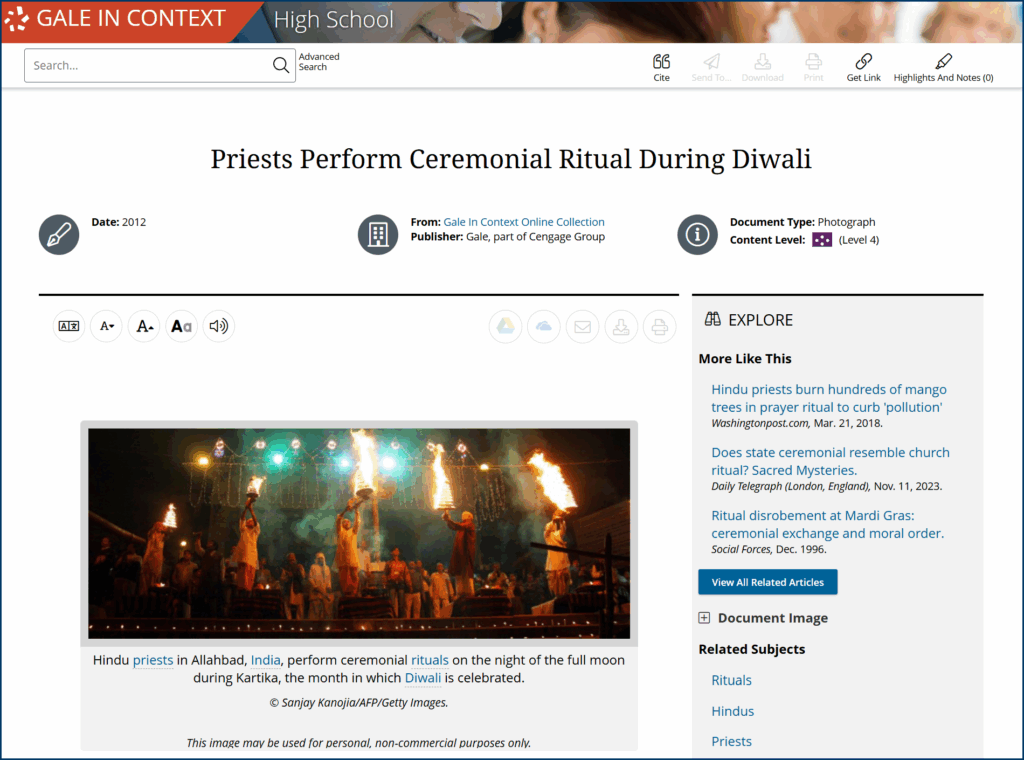The height and width of the screenshot is (760, 1024).
Task: Open display options Aa icon
Action: [x=182, y=326]
